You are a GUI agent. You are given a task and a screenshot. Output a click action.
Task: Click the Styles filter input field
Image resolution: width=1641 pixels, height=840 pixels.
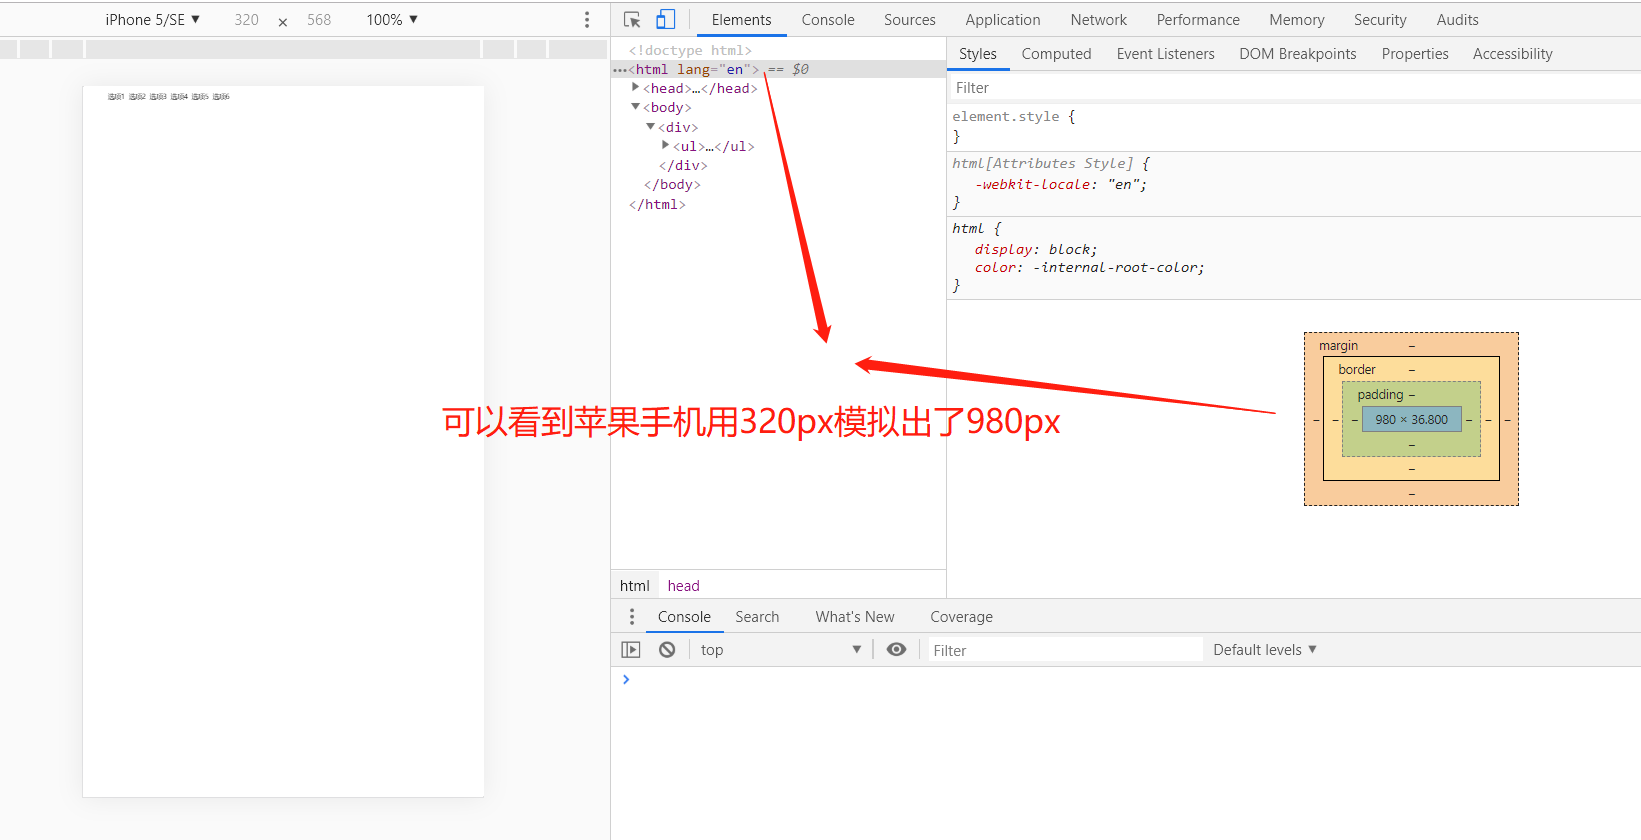tap(1293, 88)
